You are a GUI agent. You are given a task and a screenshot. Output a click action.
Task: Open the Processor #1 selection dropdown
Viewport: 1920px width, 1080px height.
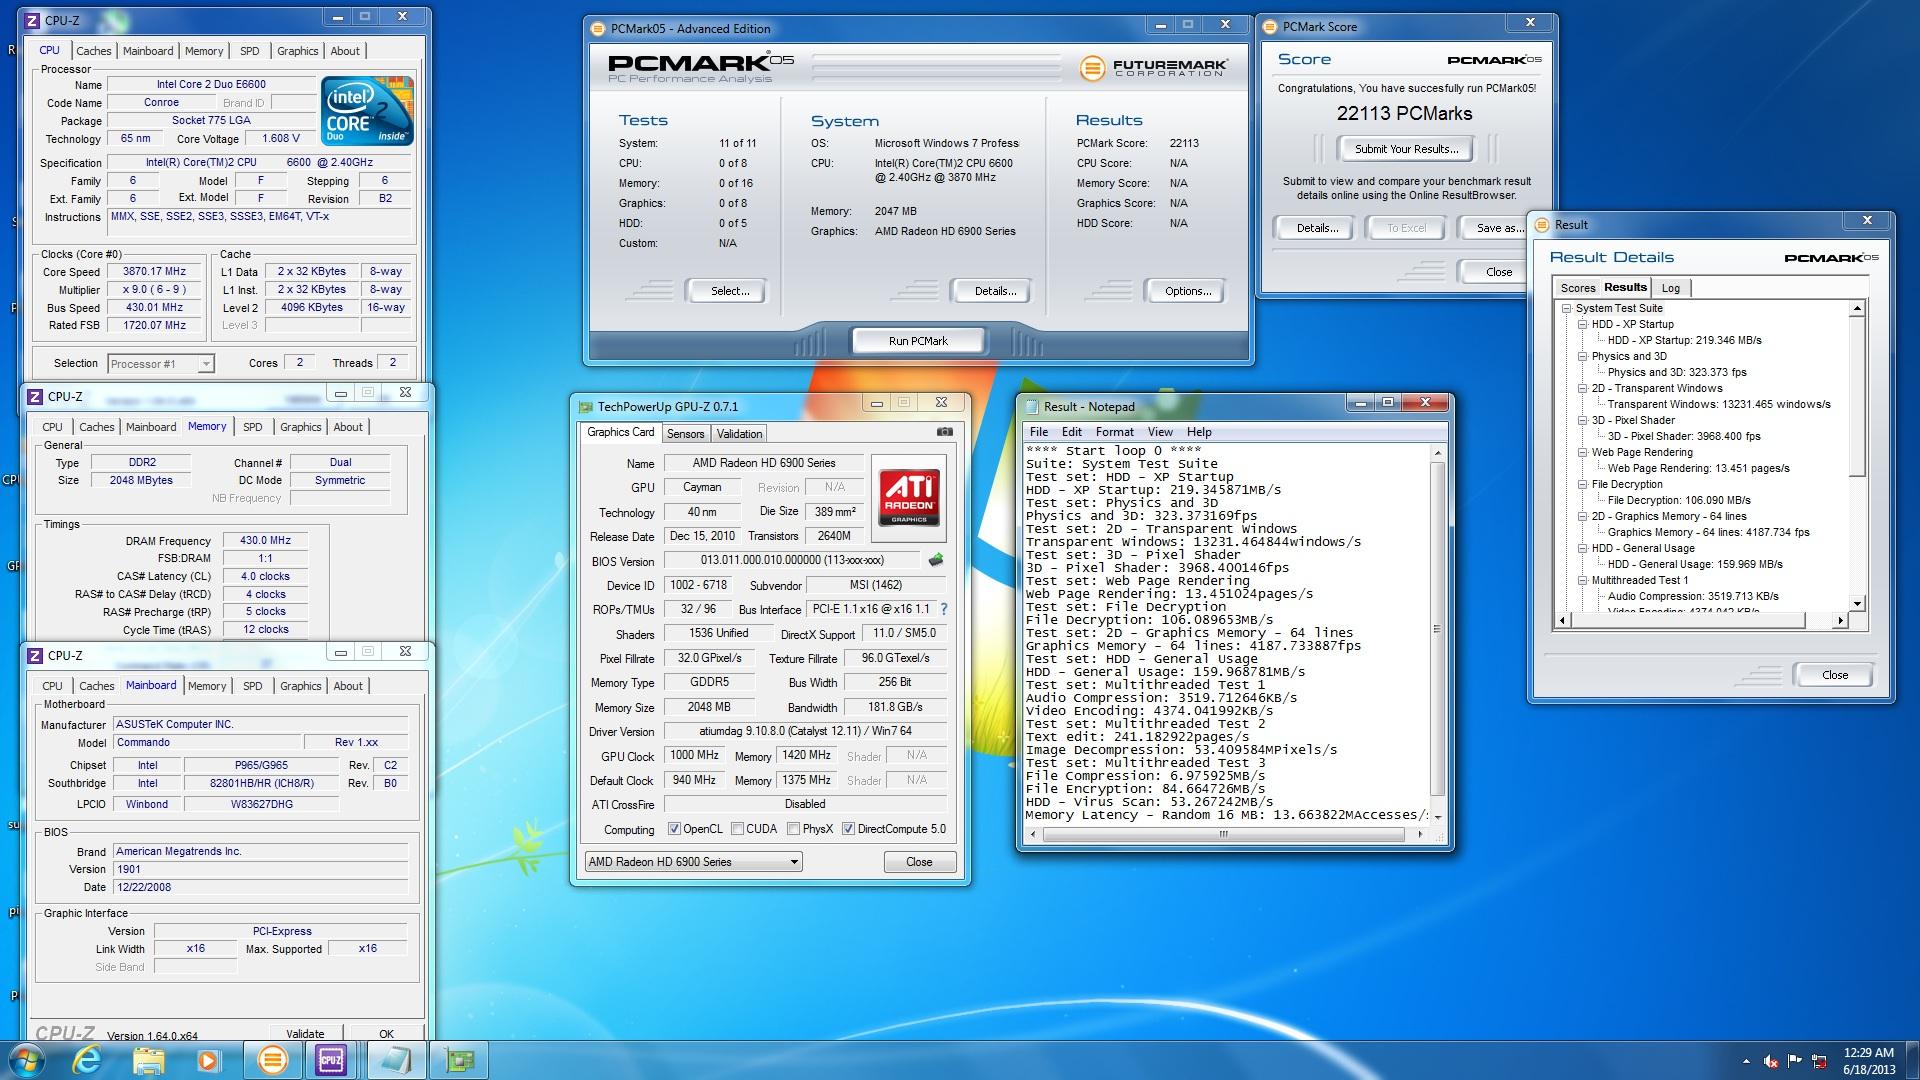(x=161, y=364)
